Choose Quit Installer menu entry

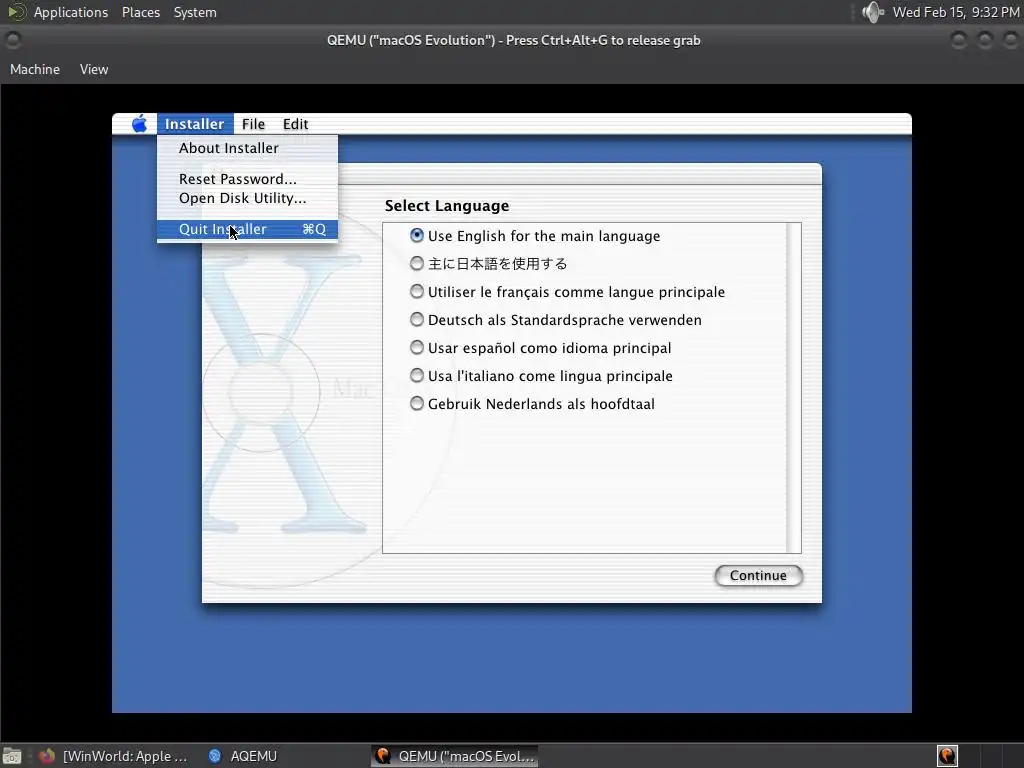point(248,229)
